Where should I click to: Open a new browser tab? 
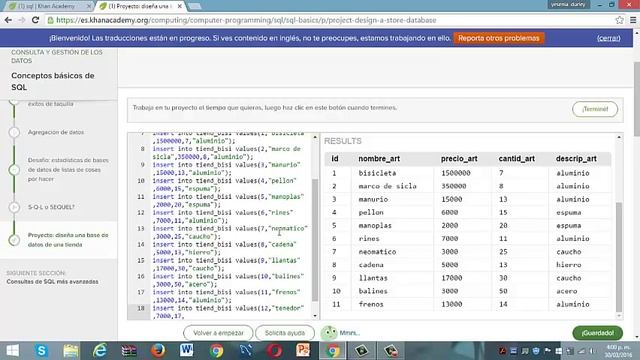194,6
